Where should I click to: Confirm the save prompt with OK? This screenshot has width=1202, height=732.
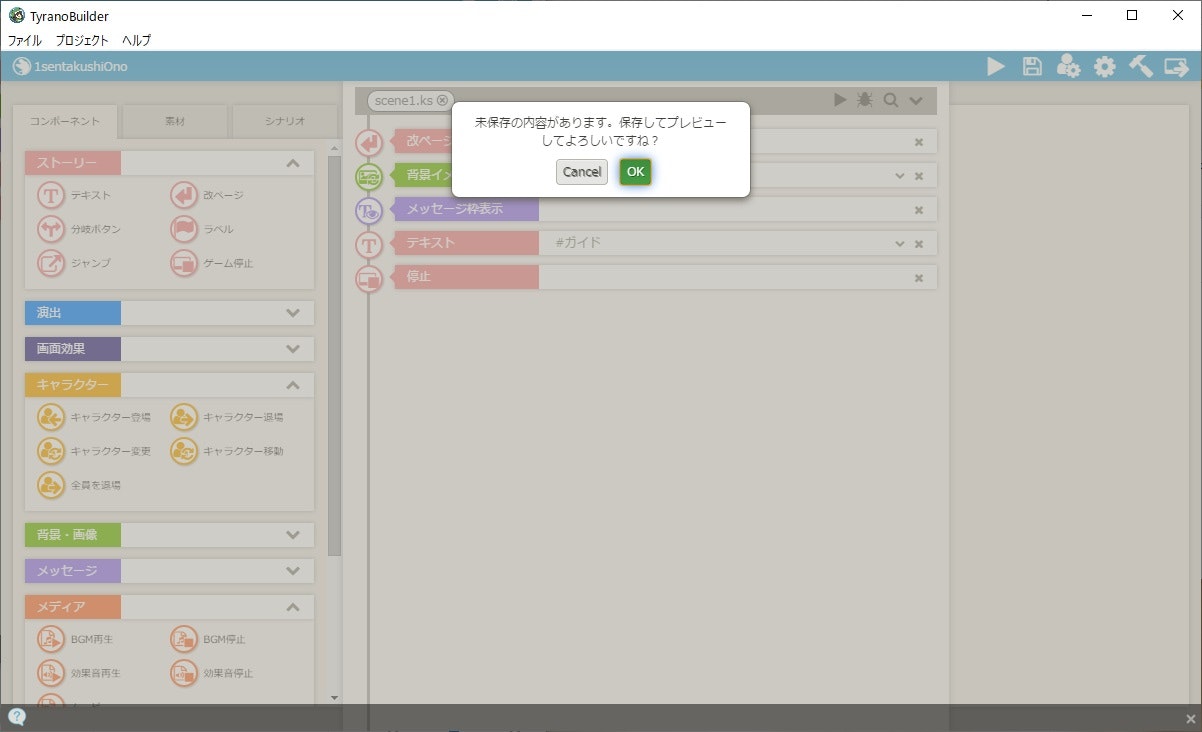pos(635,172)
